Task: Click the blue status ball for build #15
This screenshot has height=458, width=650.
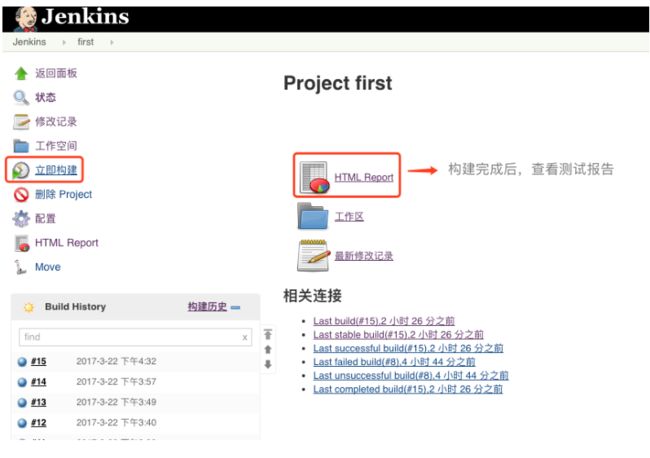Action: pyautogui.click(x=22, y=362)
